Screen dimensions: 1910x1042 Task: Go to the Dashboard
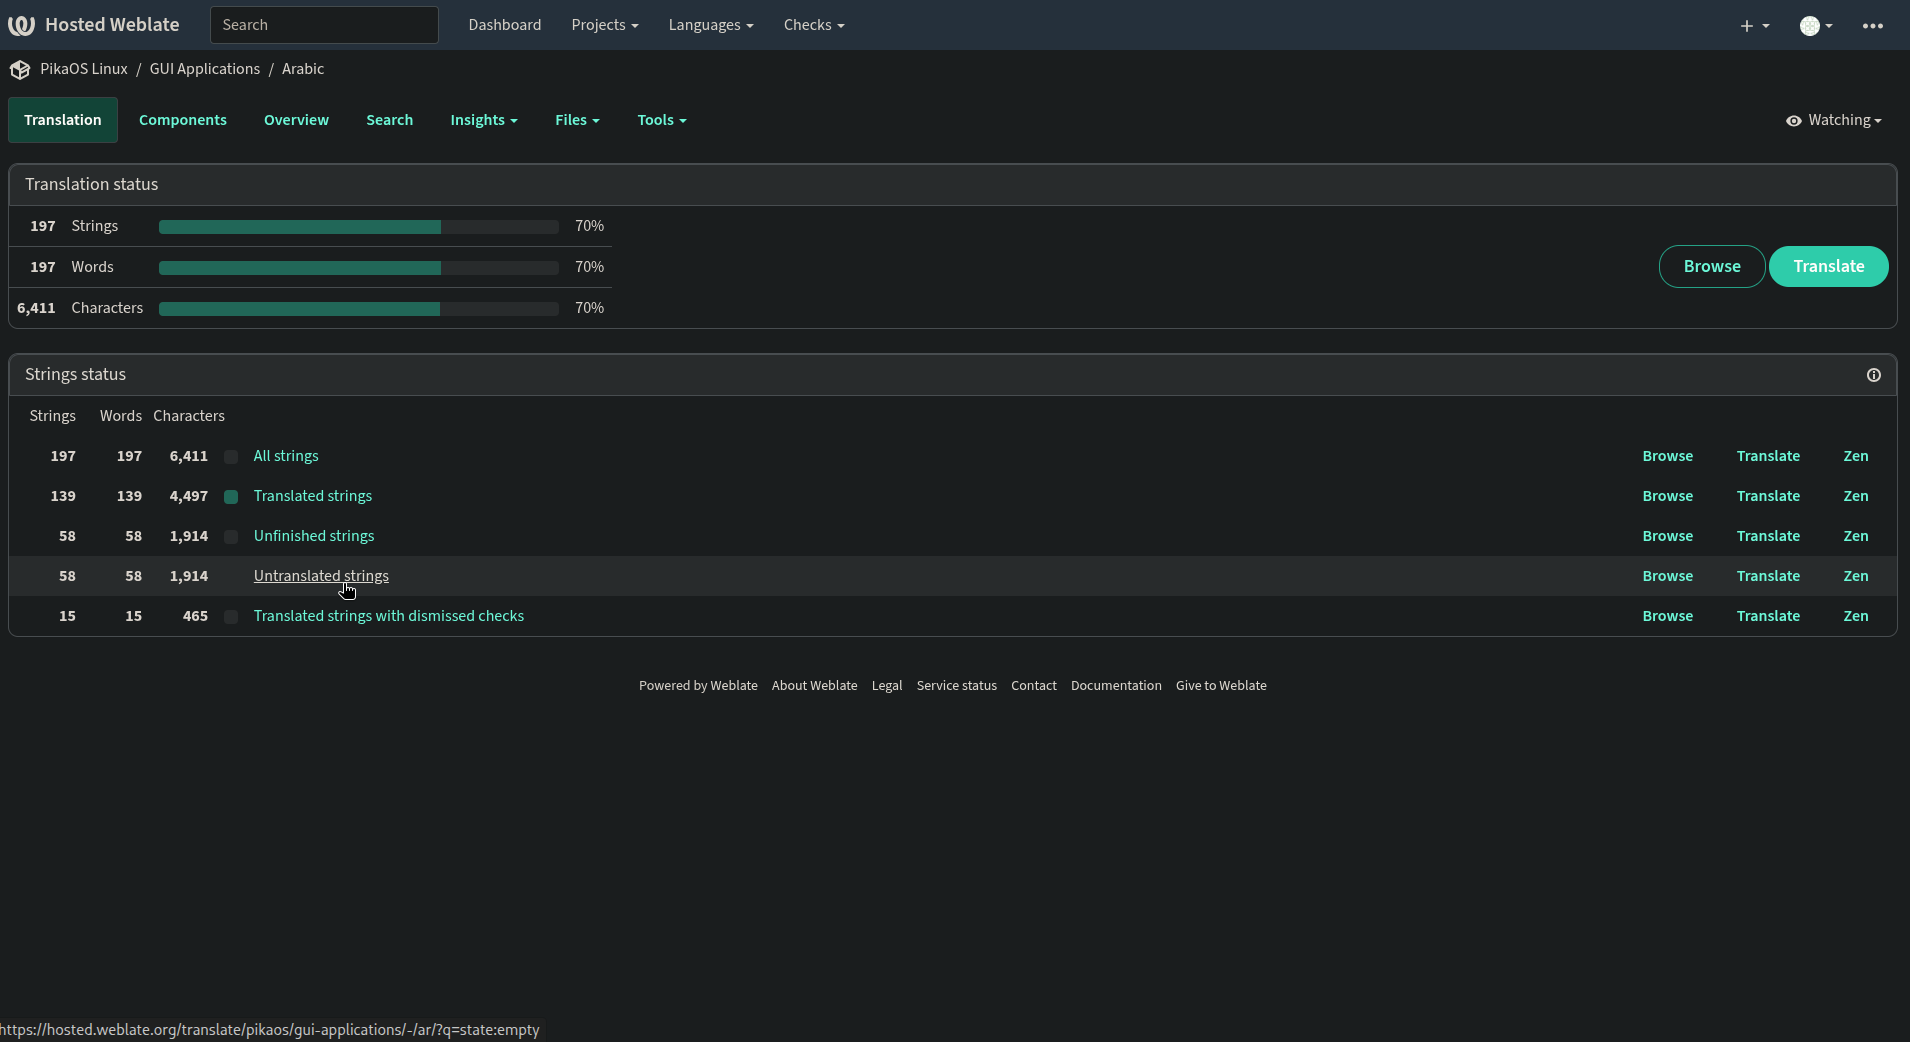pyautogui.click(x=505, y=25)
